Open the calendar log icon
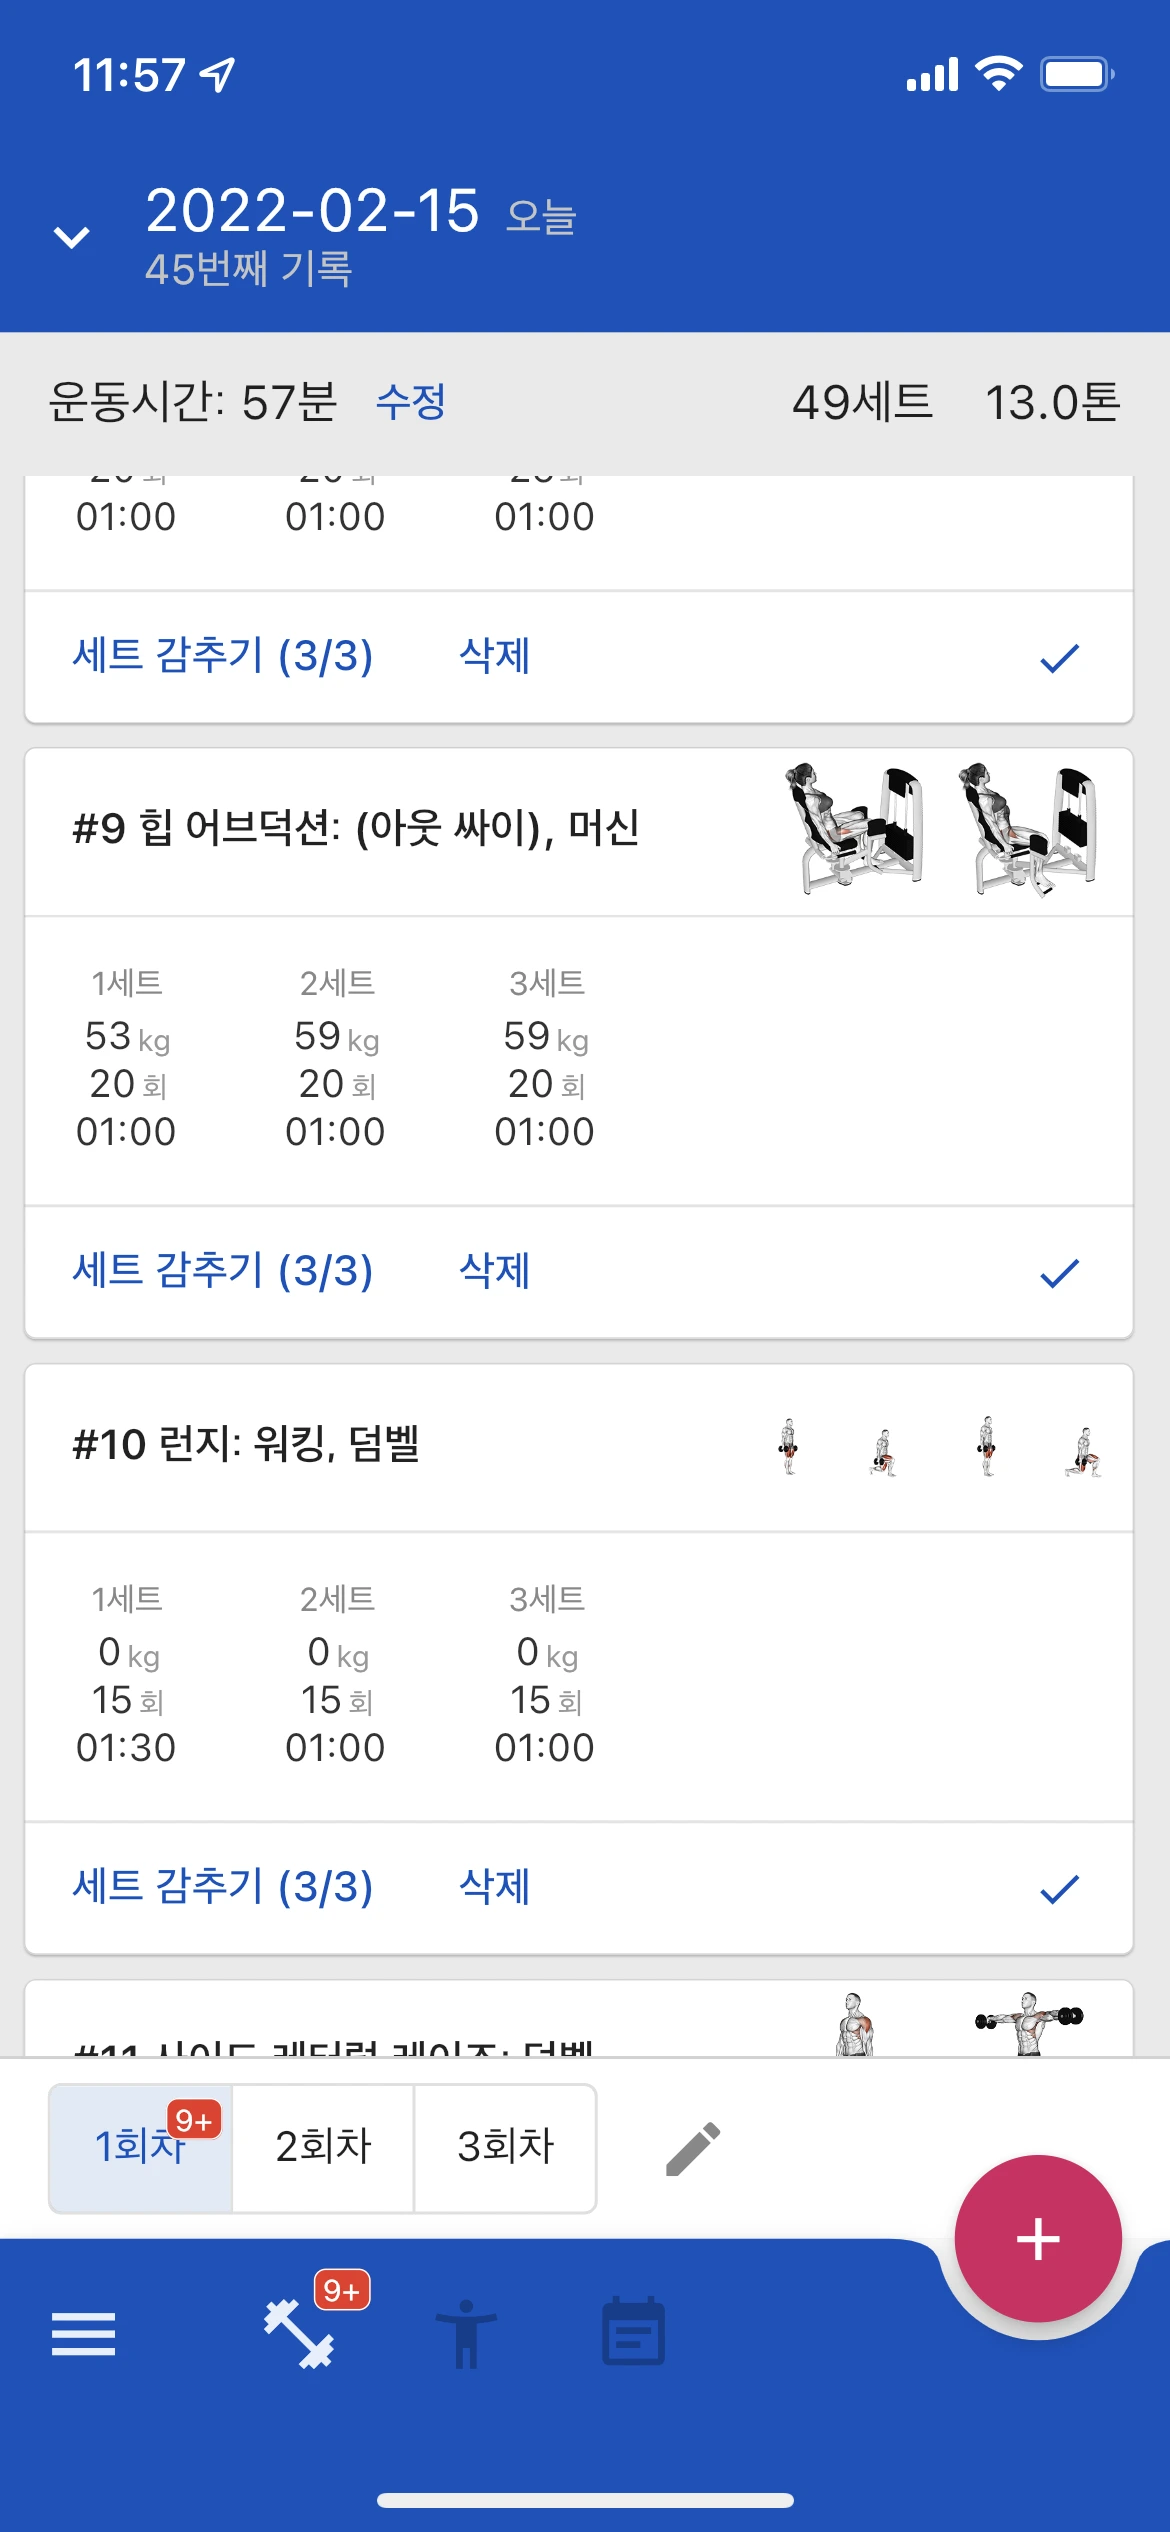 point(633,2331)
